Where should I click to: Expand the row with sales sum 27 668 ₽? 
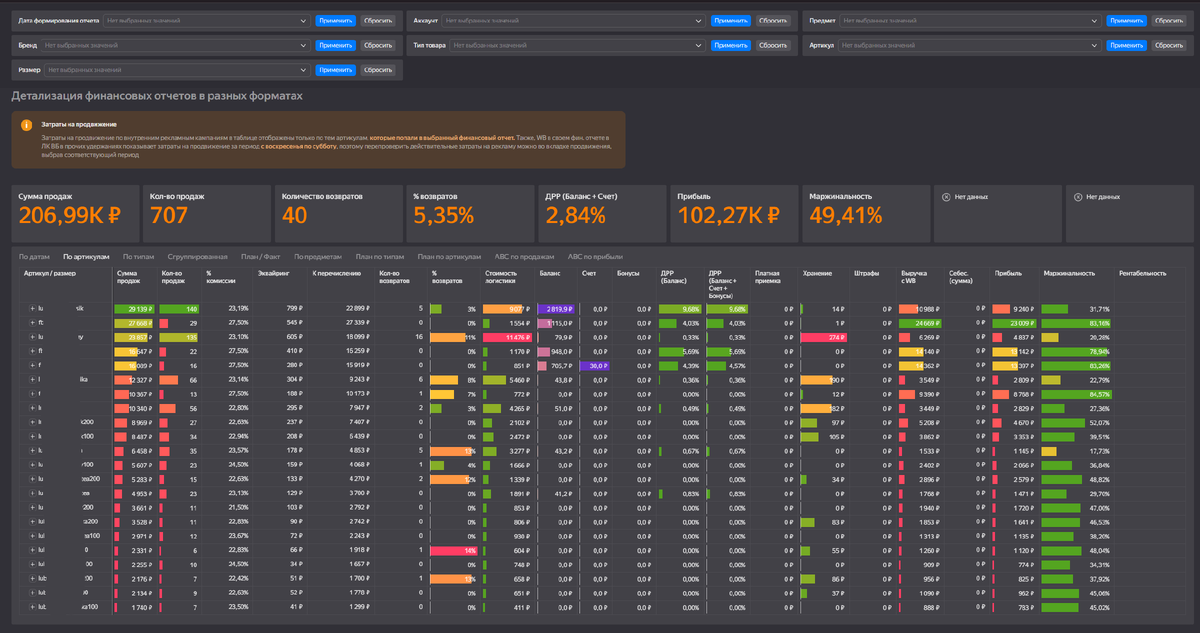[32, 323]
